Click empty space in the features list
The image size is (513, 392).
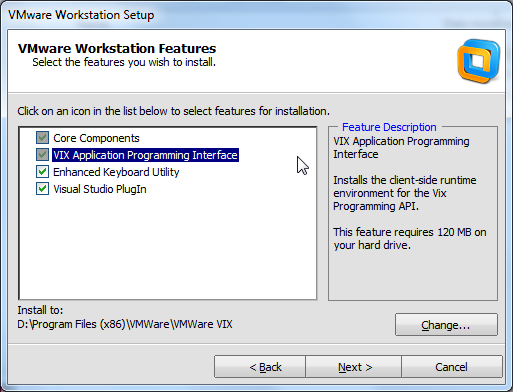point(167,247)
